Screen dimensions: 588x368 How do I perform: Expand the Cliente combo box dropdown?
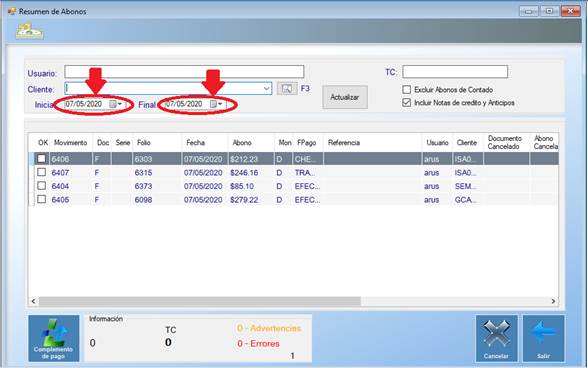[x=266, y=89]
